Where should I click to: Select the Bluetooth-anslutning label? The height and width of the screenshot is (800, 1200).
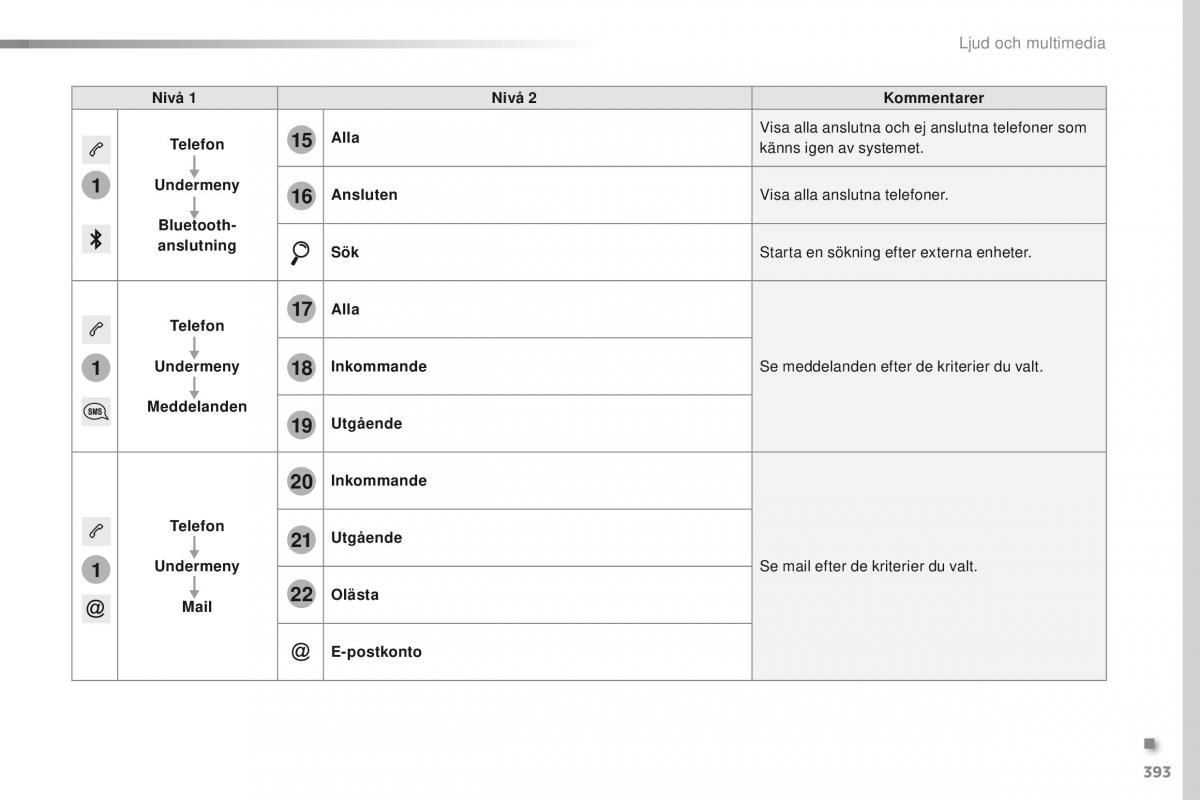click(197, 236)
